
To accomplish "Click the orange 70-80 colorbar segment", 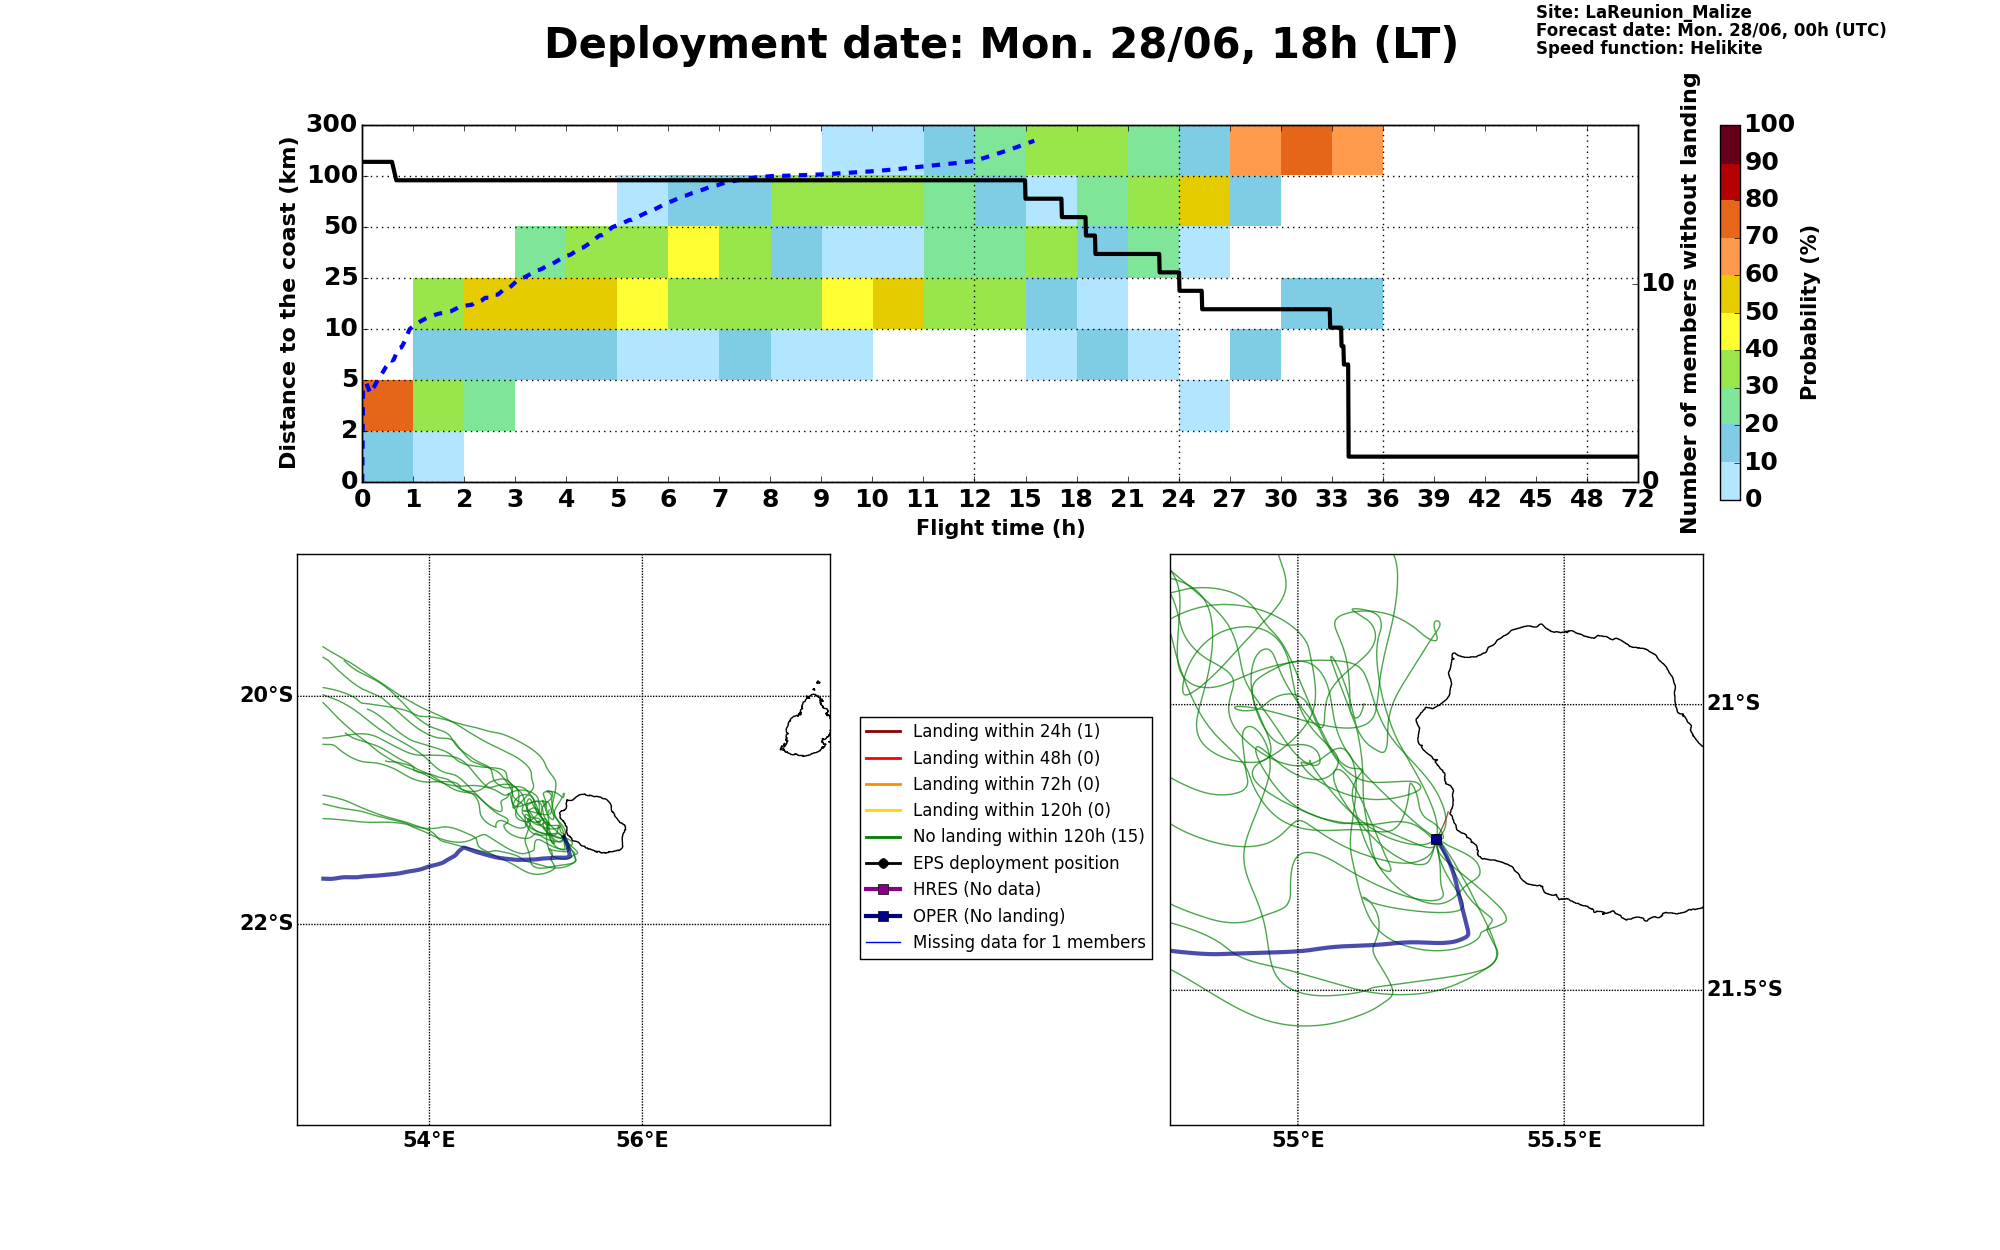I will (x=1730, y=219).
